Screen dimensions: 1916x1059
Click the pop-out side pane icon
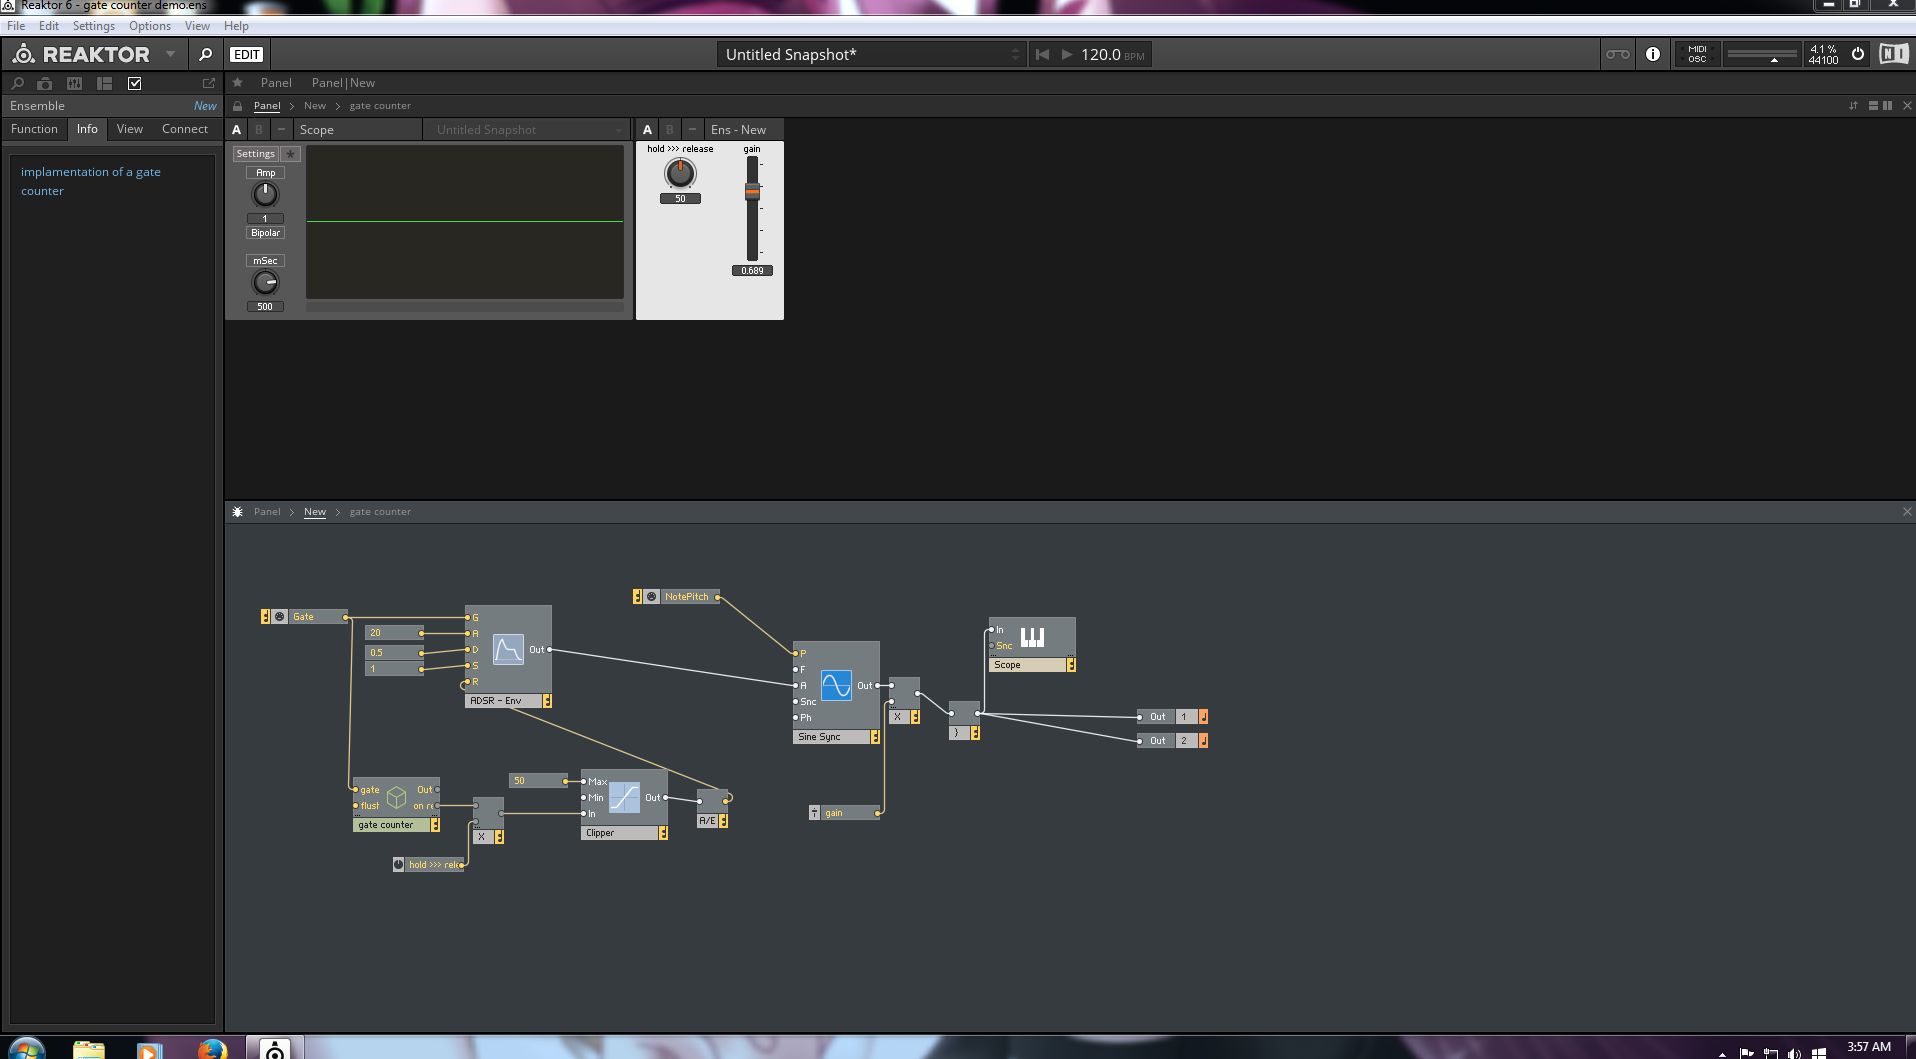209,83
